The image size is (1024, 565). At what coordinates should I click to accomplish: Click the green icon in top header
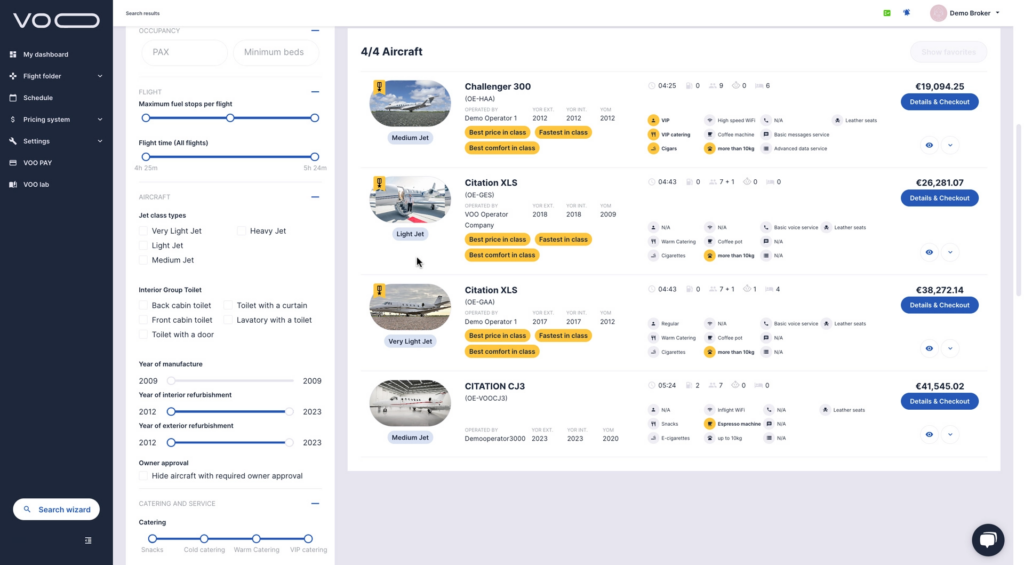886,13
